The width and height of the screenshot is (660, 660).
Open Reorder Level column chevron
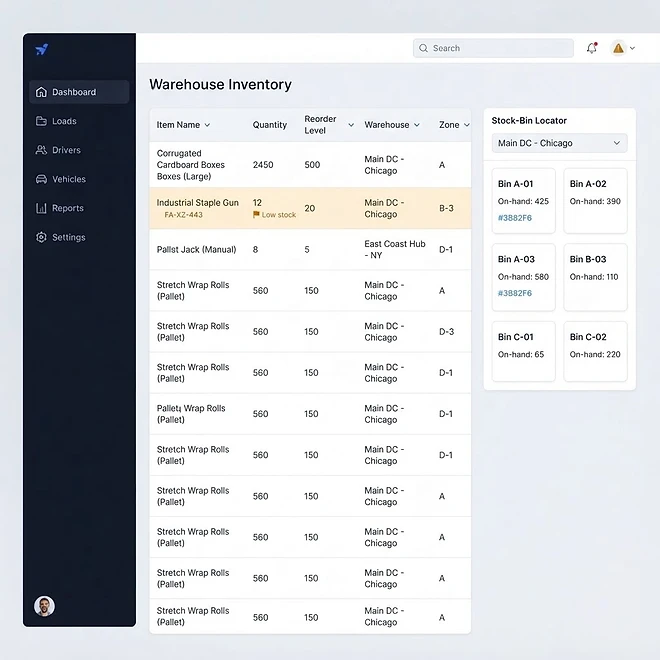pyautogui.click(x=351, y=125)
